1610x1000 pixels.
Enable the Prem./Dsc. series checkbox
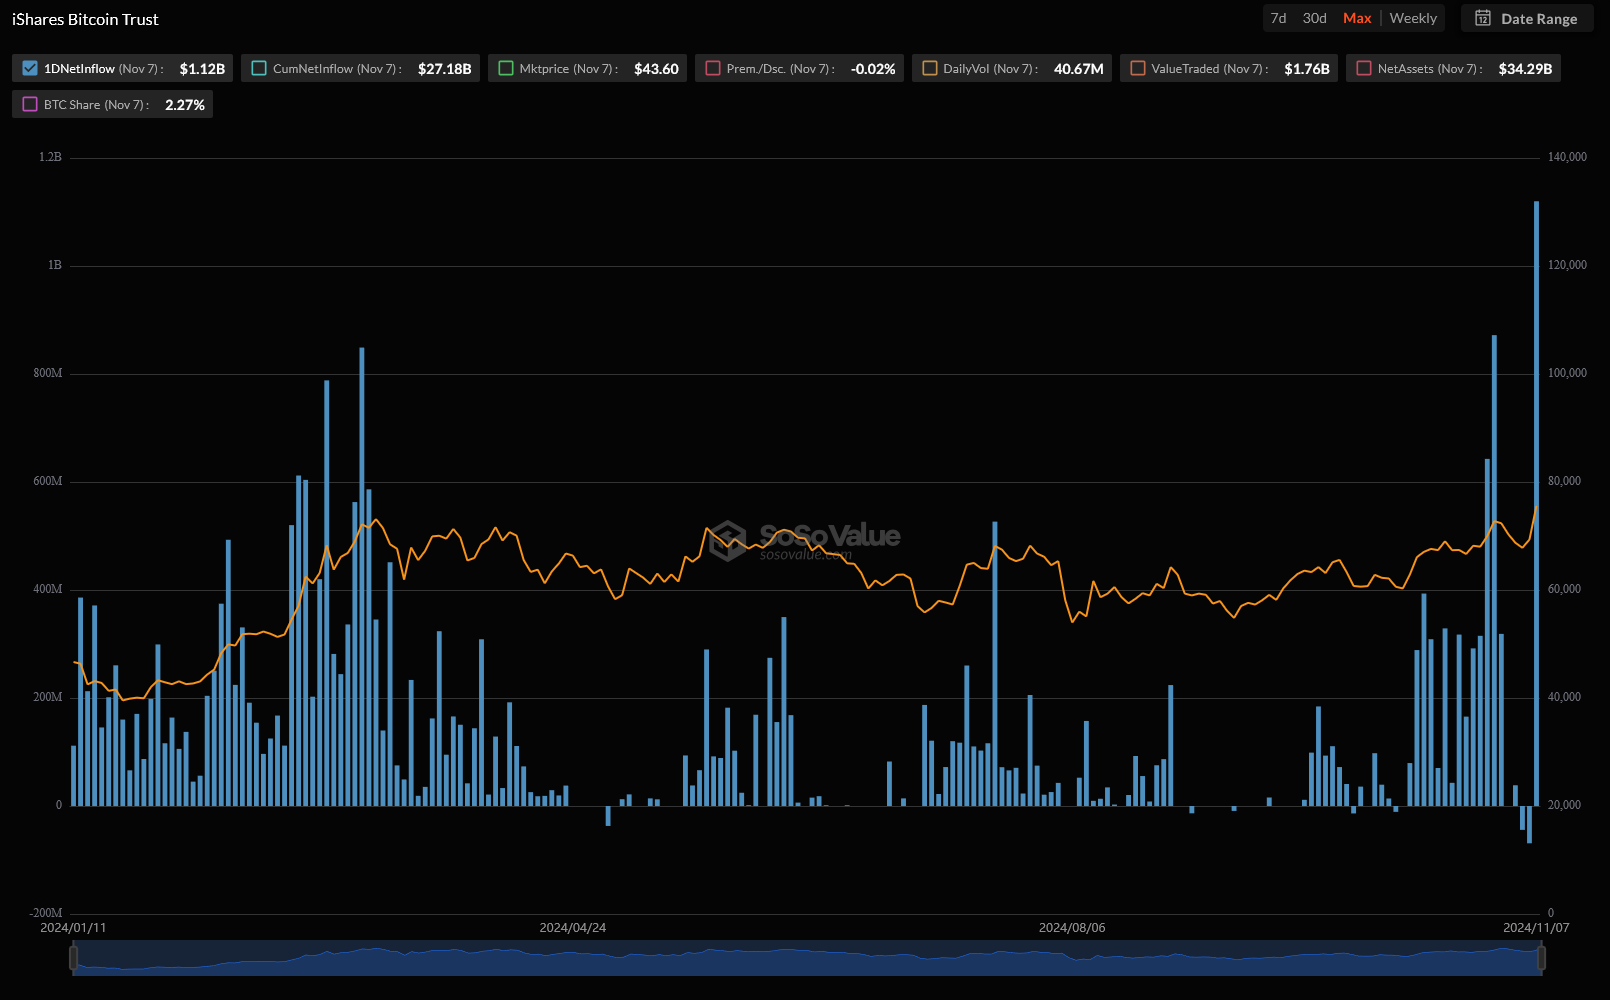point(713,69)
